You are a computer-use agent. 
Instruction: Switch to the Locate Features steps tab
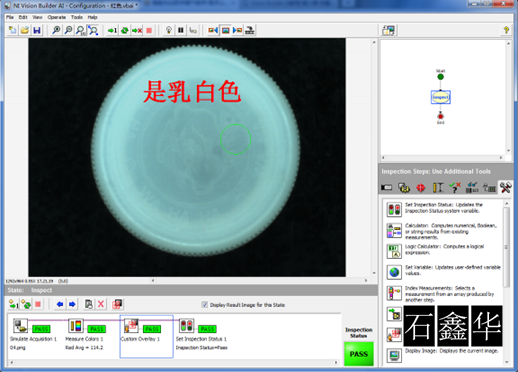421,187
